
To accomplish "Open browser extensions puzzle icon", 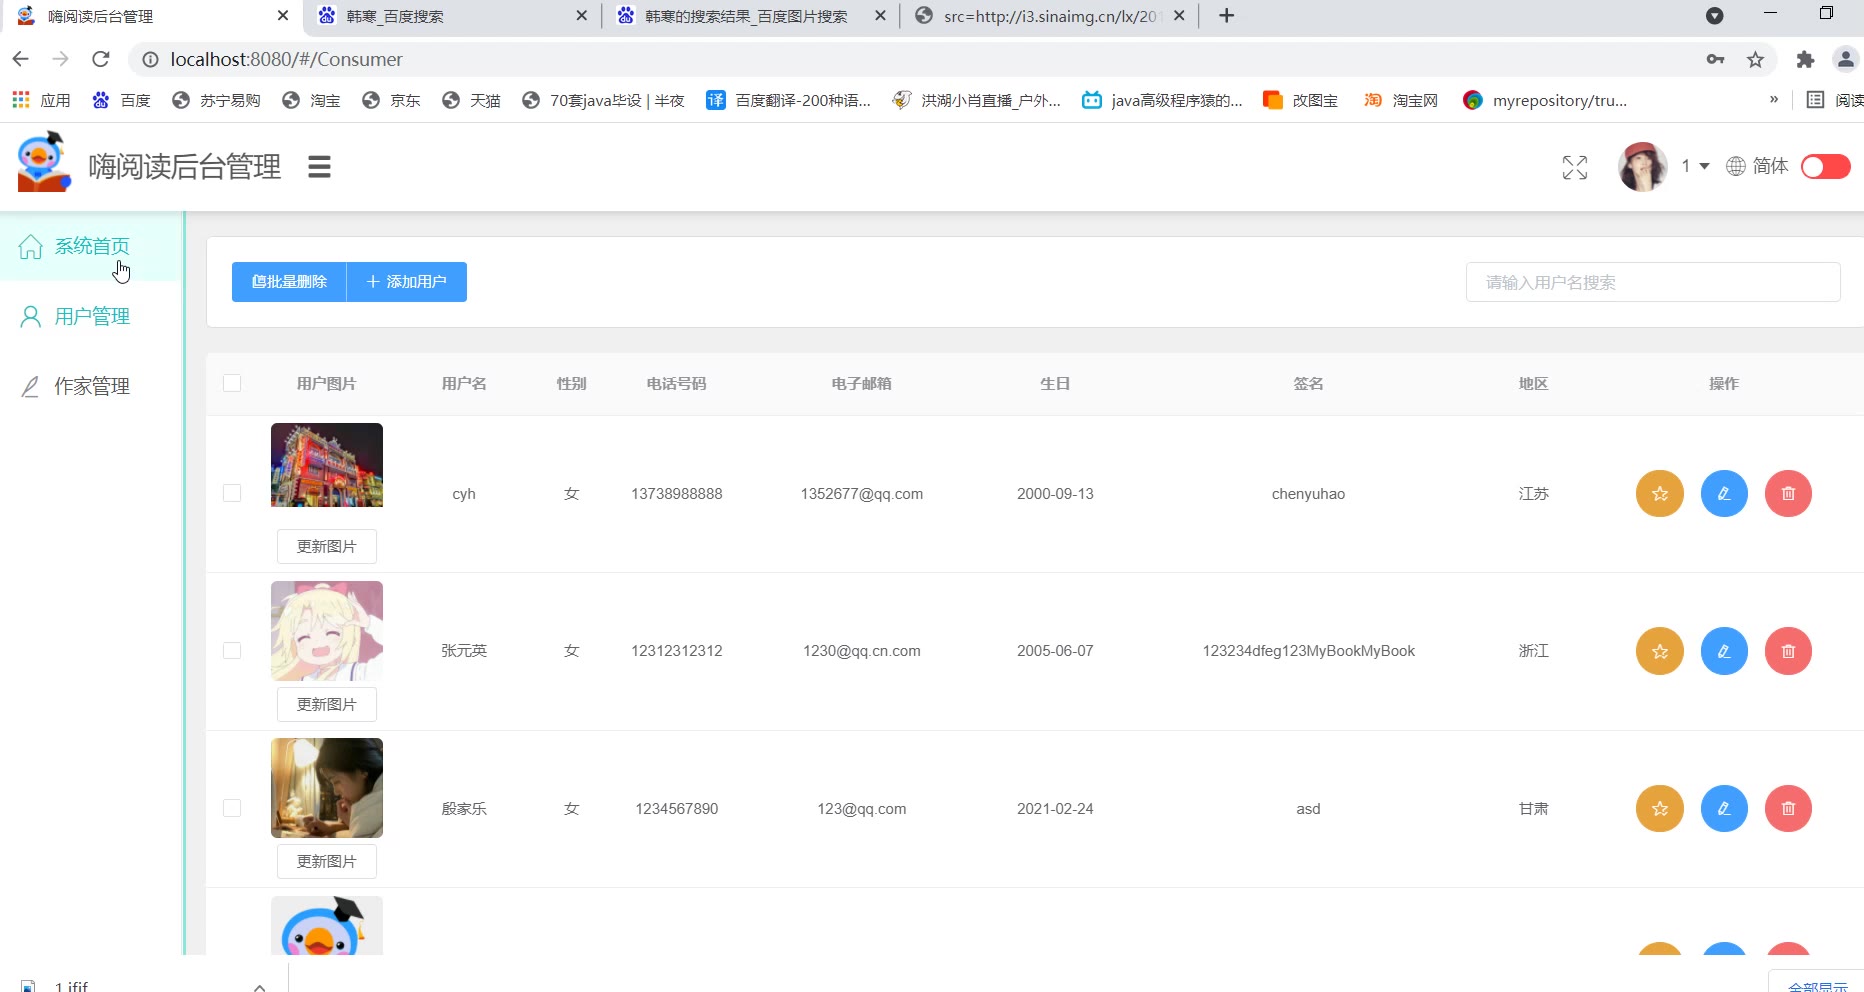I will point(1805,60).
